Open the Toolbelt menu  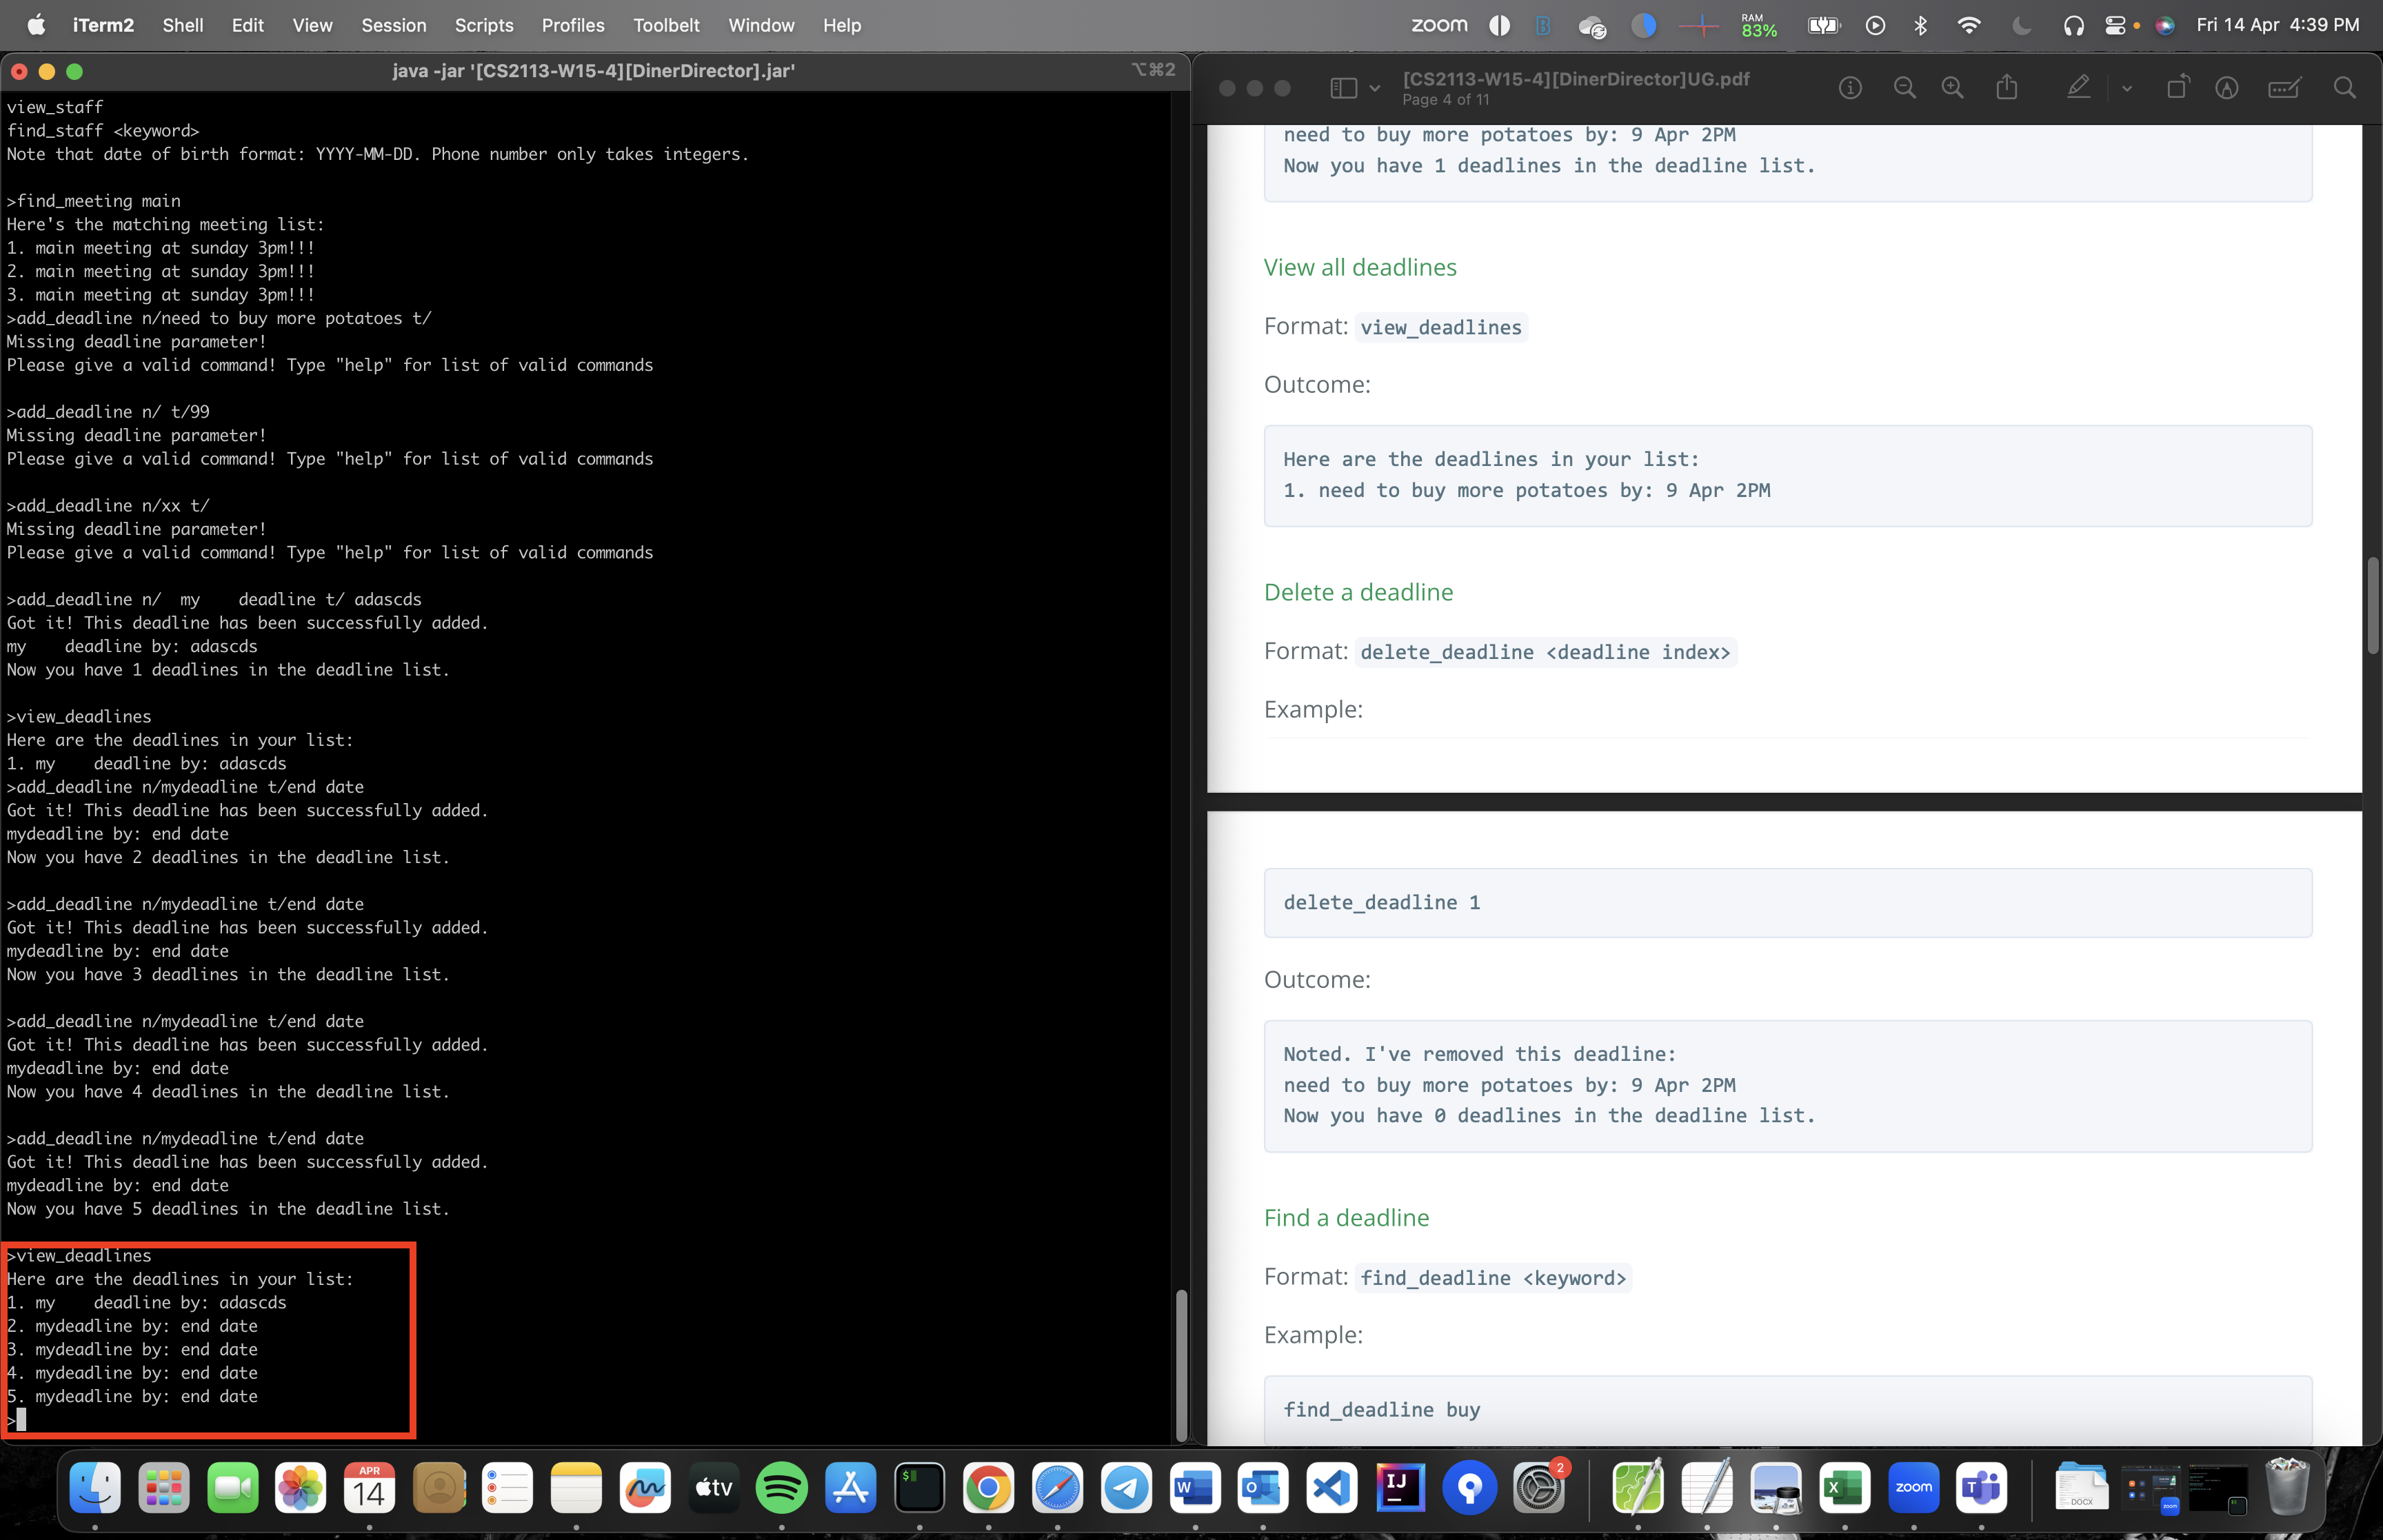665,25
